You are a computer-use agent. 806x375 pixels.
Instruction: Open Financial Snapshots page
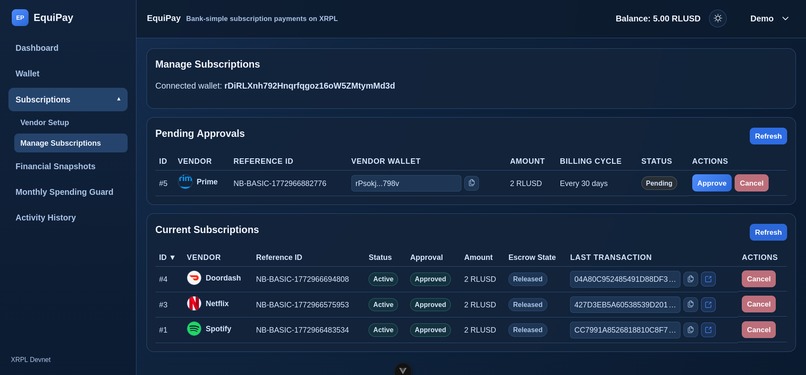point(56,166)
